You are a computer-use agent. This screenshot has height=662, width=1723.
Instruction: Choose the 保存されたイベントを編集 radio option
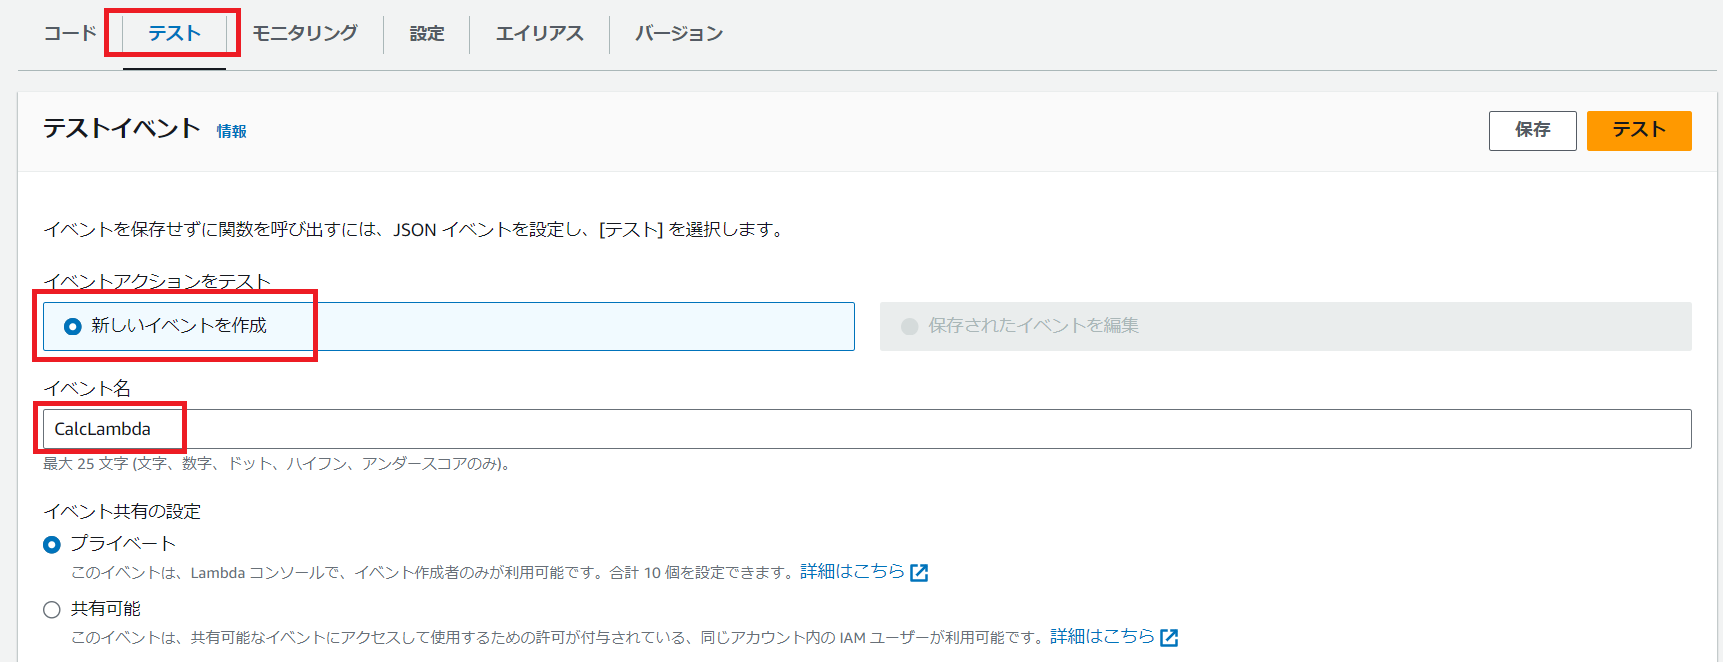pos(909,326)
